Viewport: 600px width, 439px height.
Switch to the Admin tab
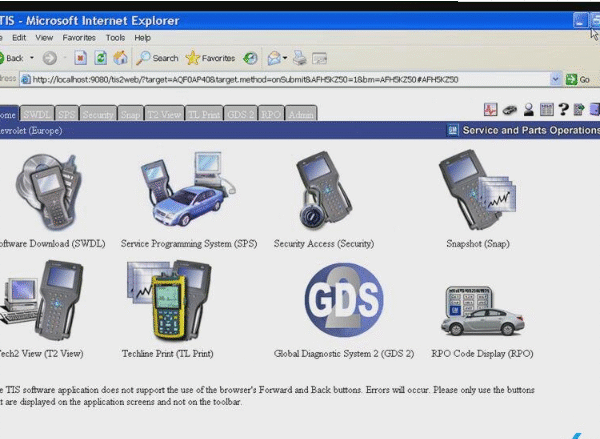coord(301,114)
